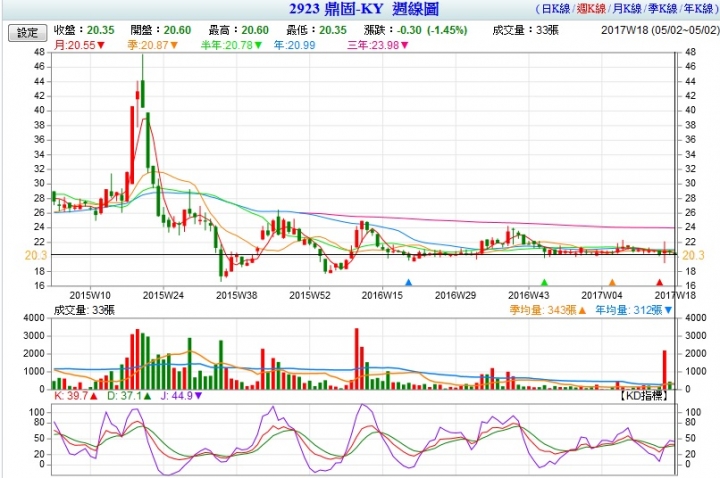The width and height of the screenshot is (720, 478).
Task: Click the J: 44.9 indicator value
Action: pyautogui.click(x=181, y=395)
